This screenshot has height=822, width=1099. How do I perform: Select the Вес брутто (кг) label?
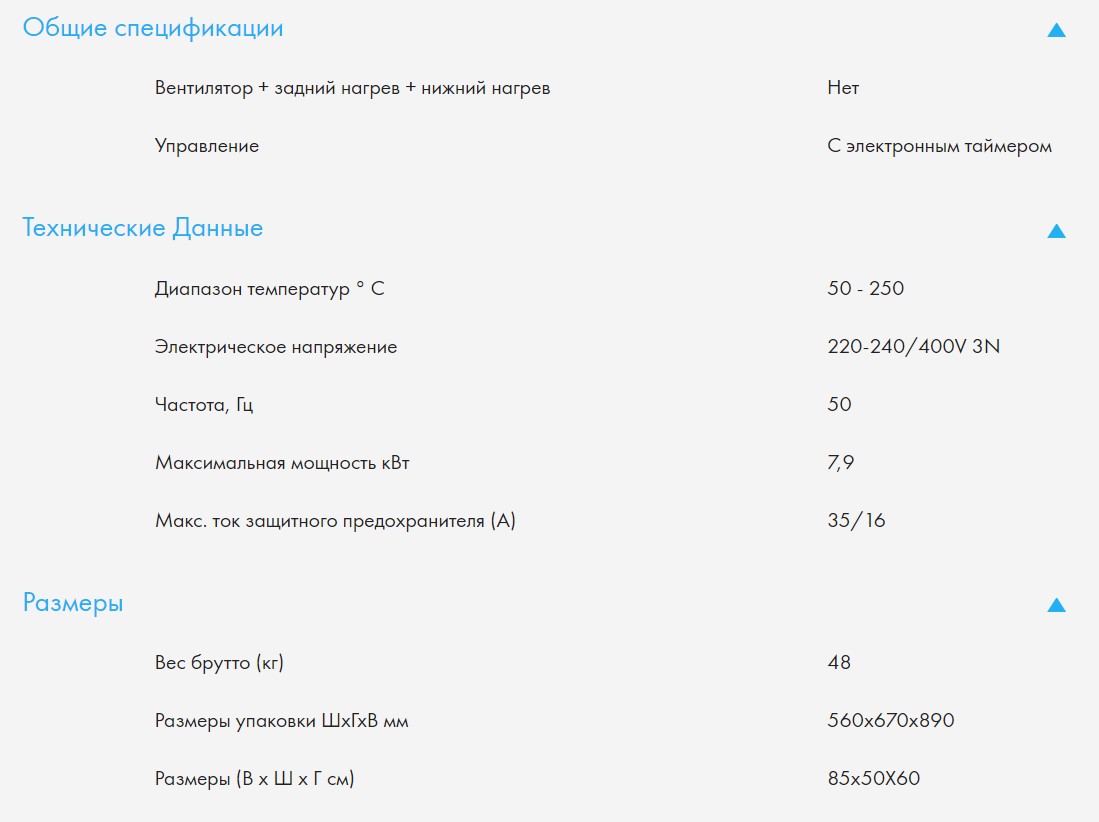pos(226,662)
